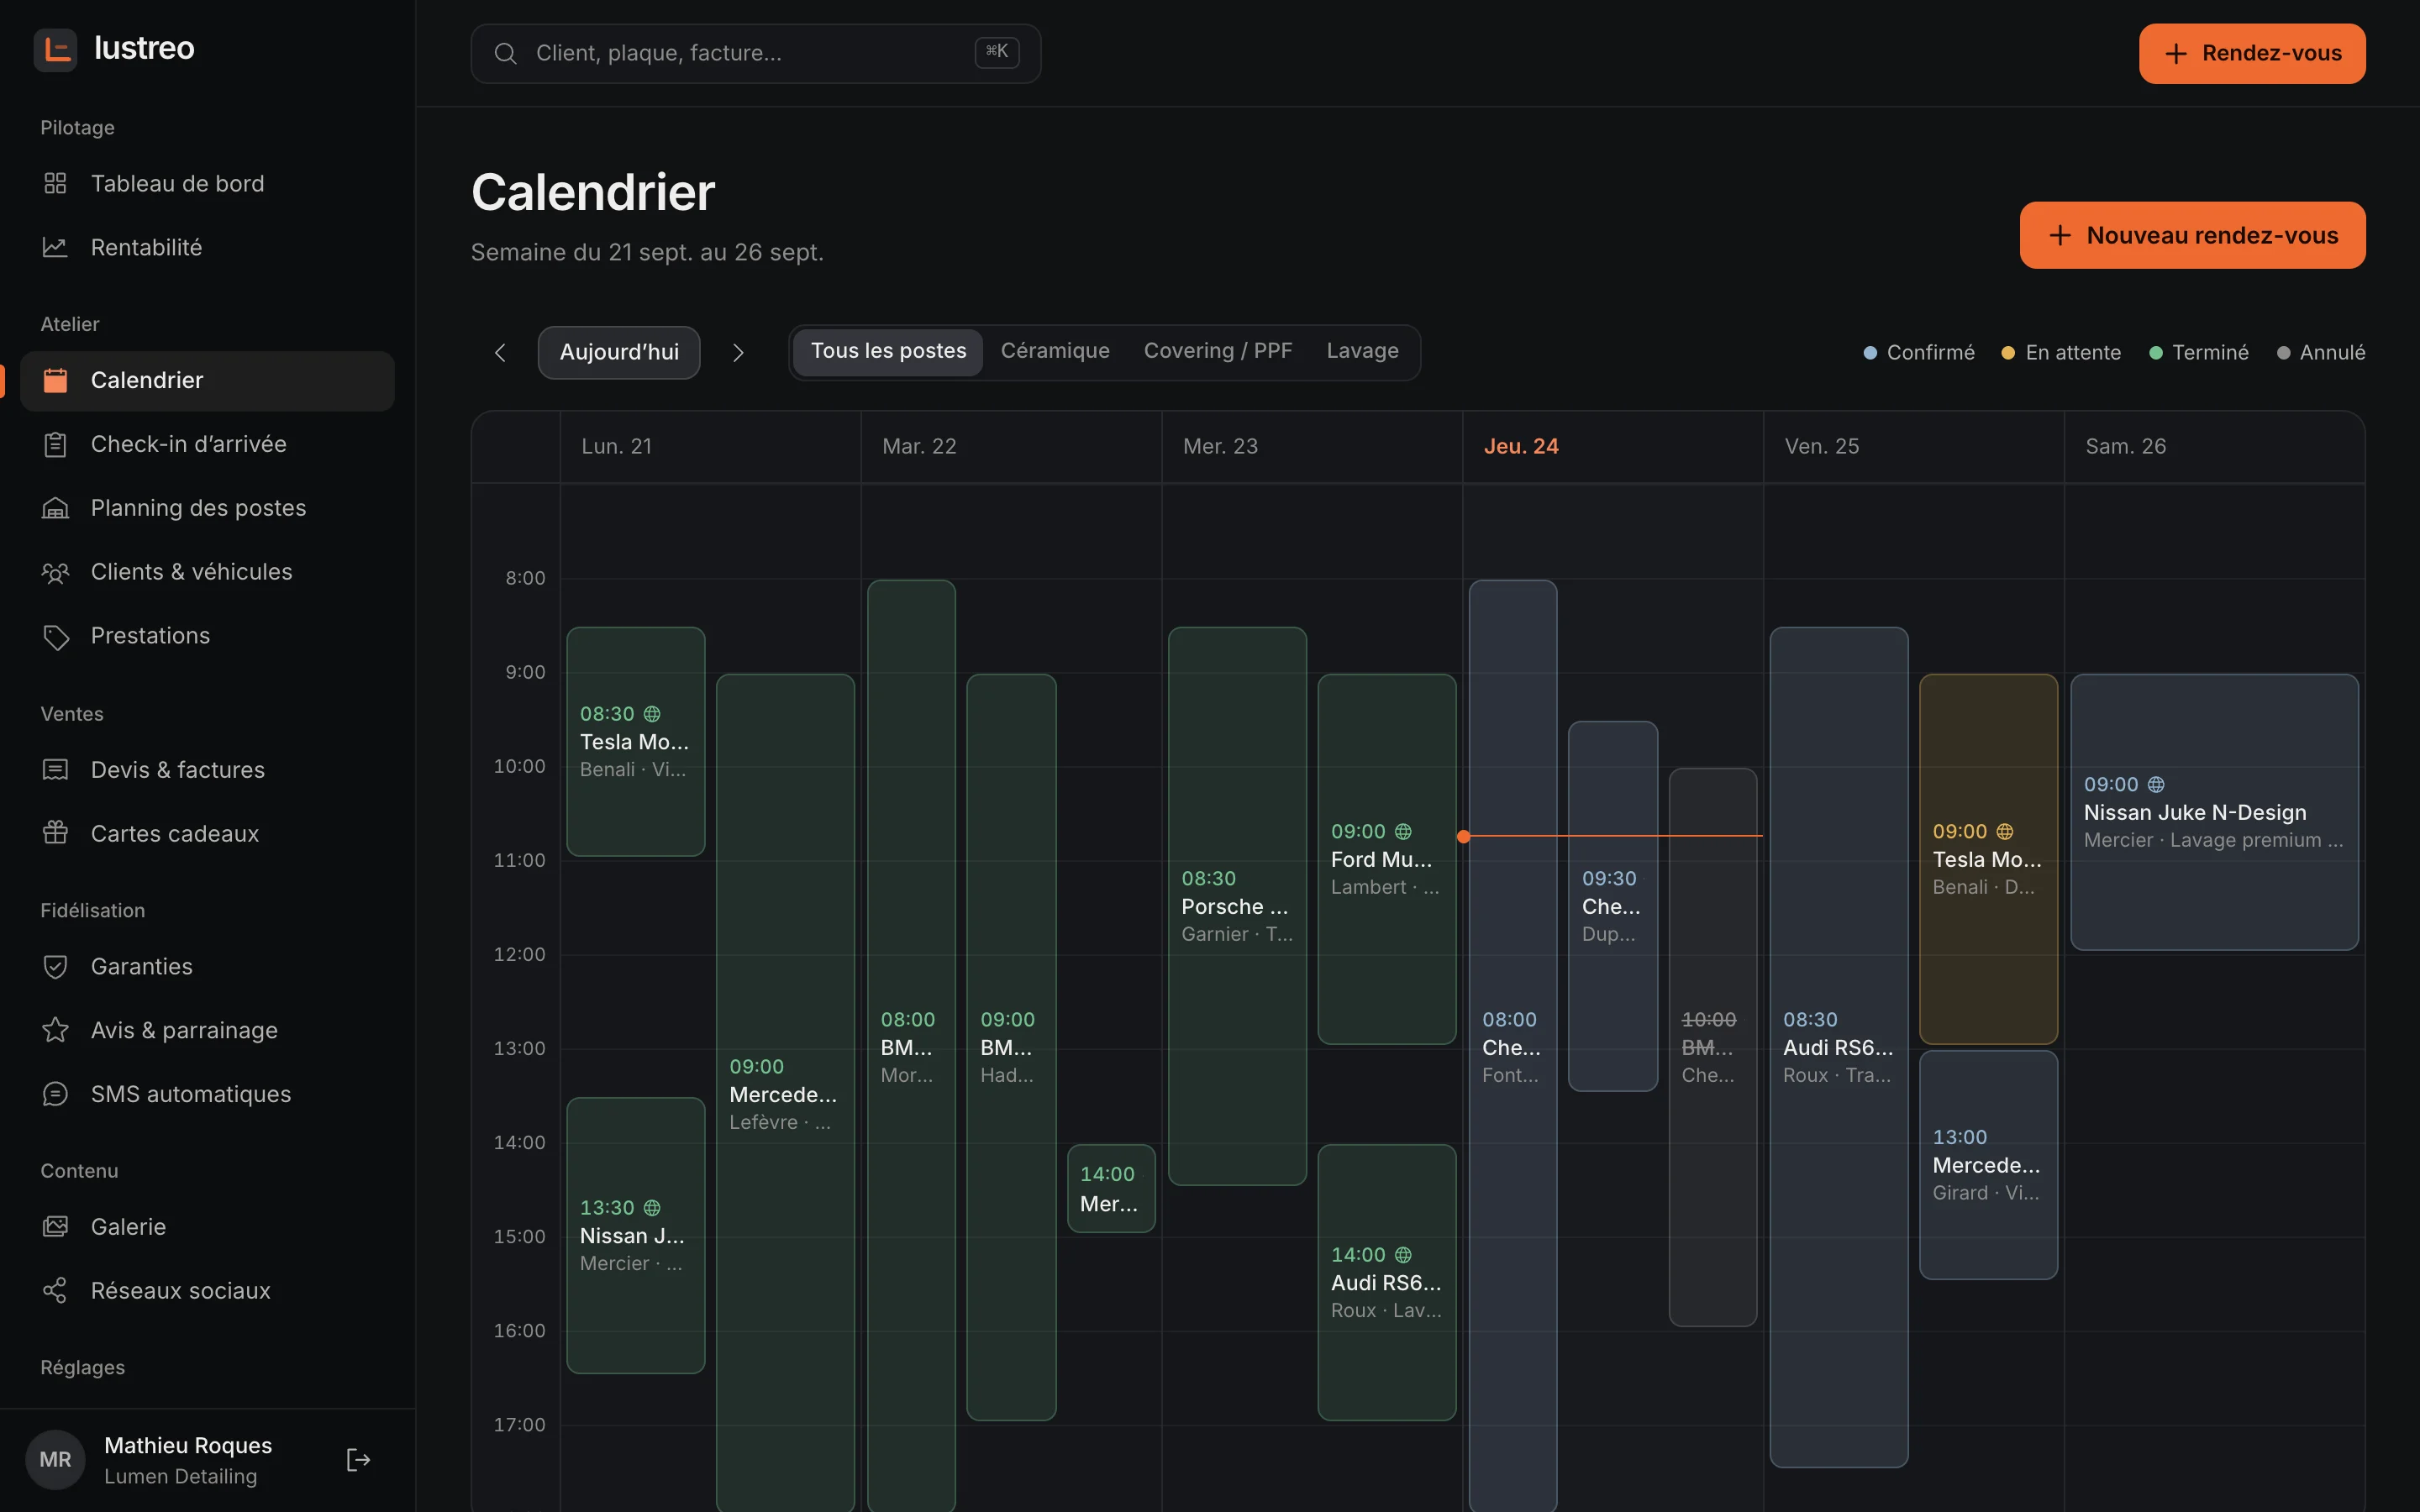The image size is (2420, 1512).
Task: Go to previous week with left chevron
Action: coord(500,352)
